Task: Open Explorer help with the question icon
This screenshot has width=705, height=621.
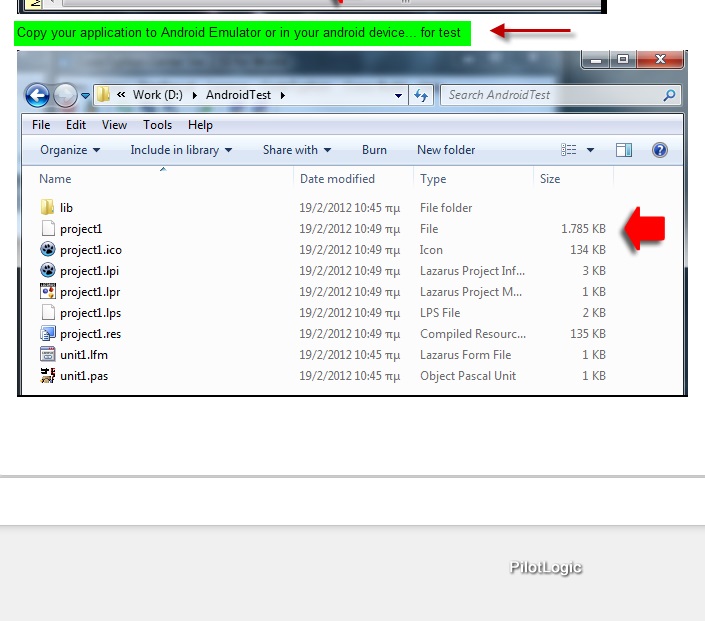Action: 660,150
